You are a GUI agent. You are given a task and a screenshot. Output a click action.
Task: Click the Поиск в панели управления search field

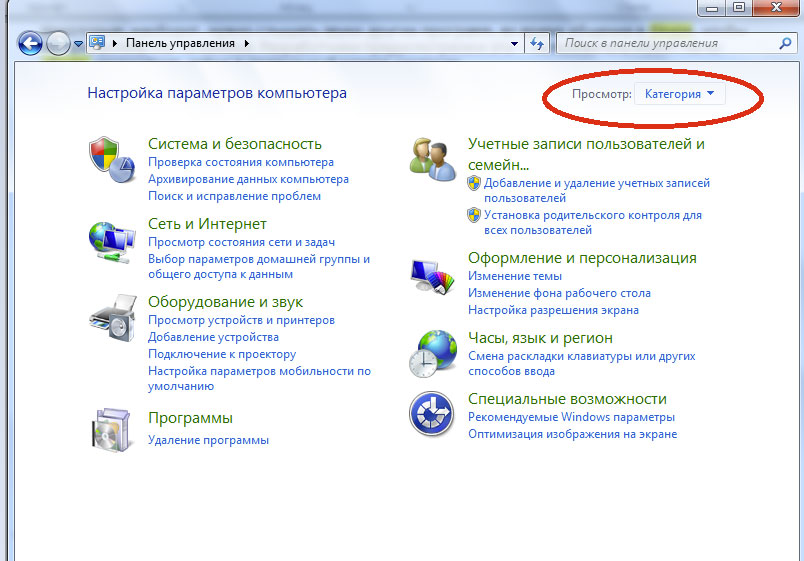668,44
